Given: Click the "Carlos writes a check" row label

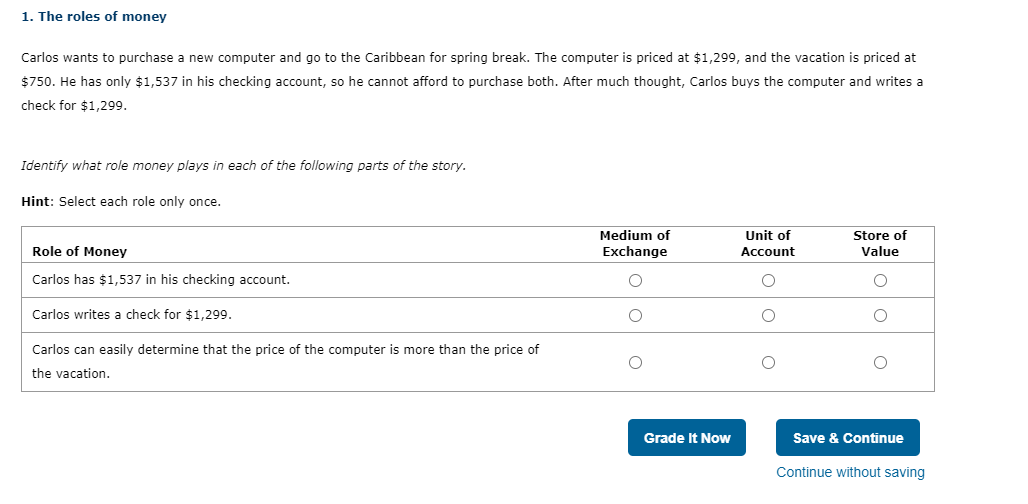Looking at the screenshot, I should pos(132,315).
